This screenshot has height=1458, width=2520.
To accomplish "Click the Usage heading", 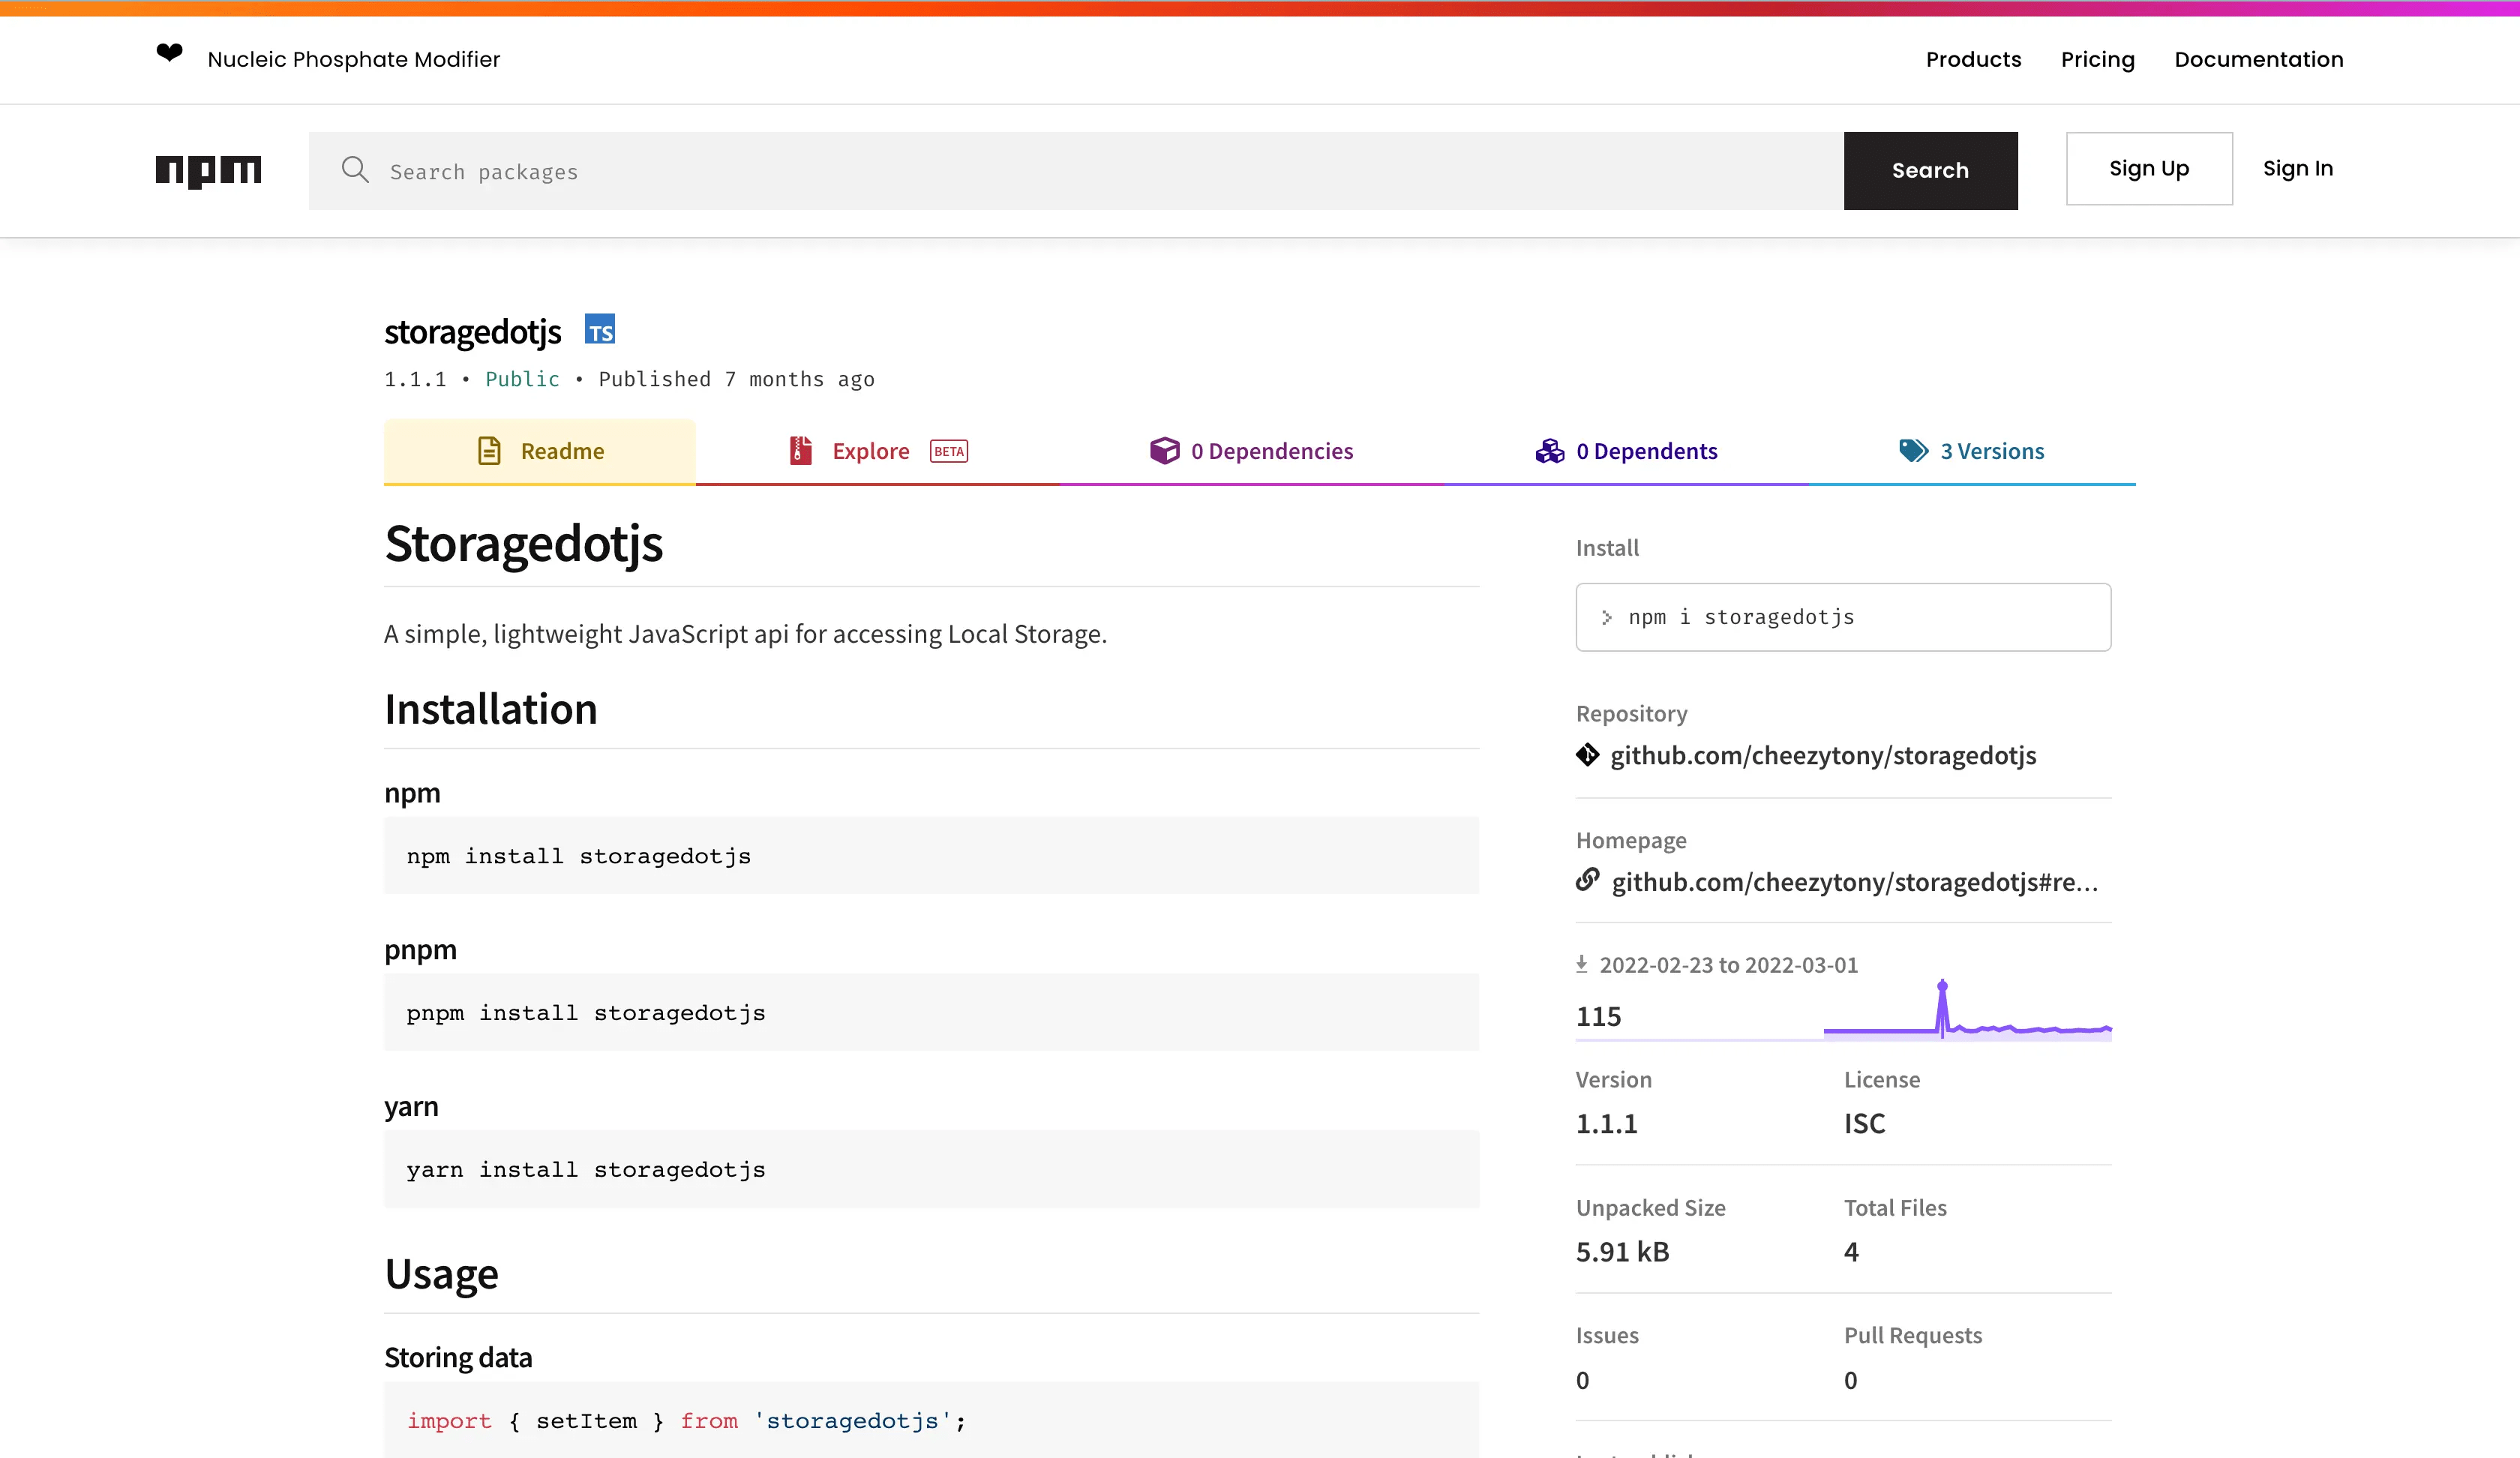I will pos(441,1274).
